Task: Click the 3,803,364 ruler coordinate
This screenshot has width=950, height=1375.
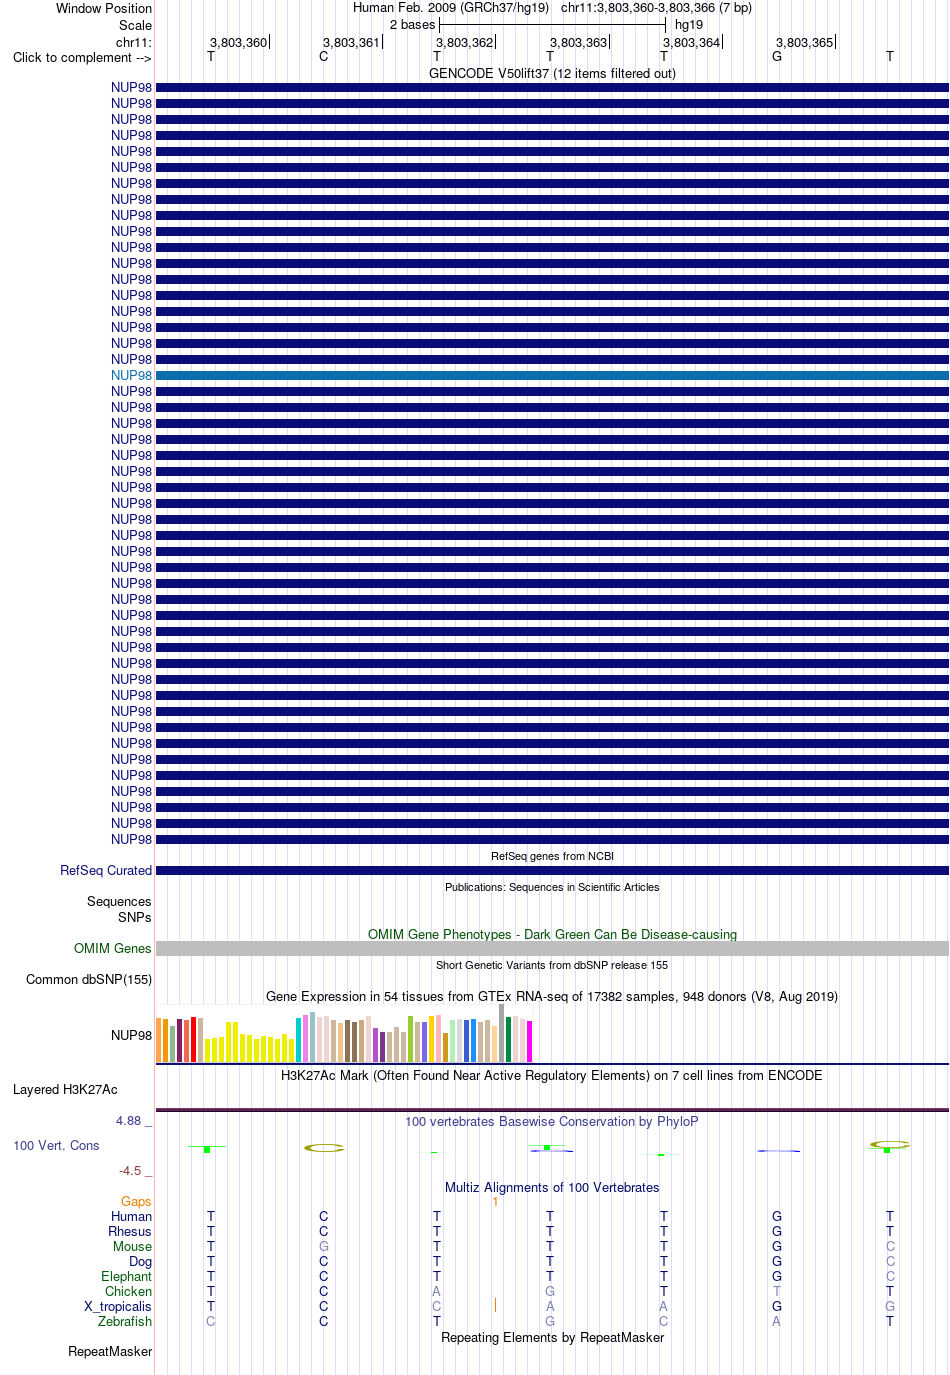Action: 691,42
